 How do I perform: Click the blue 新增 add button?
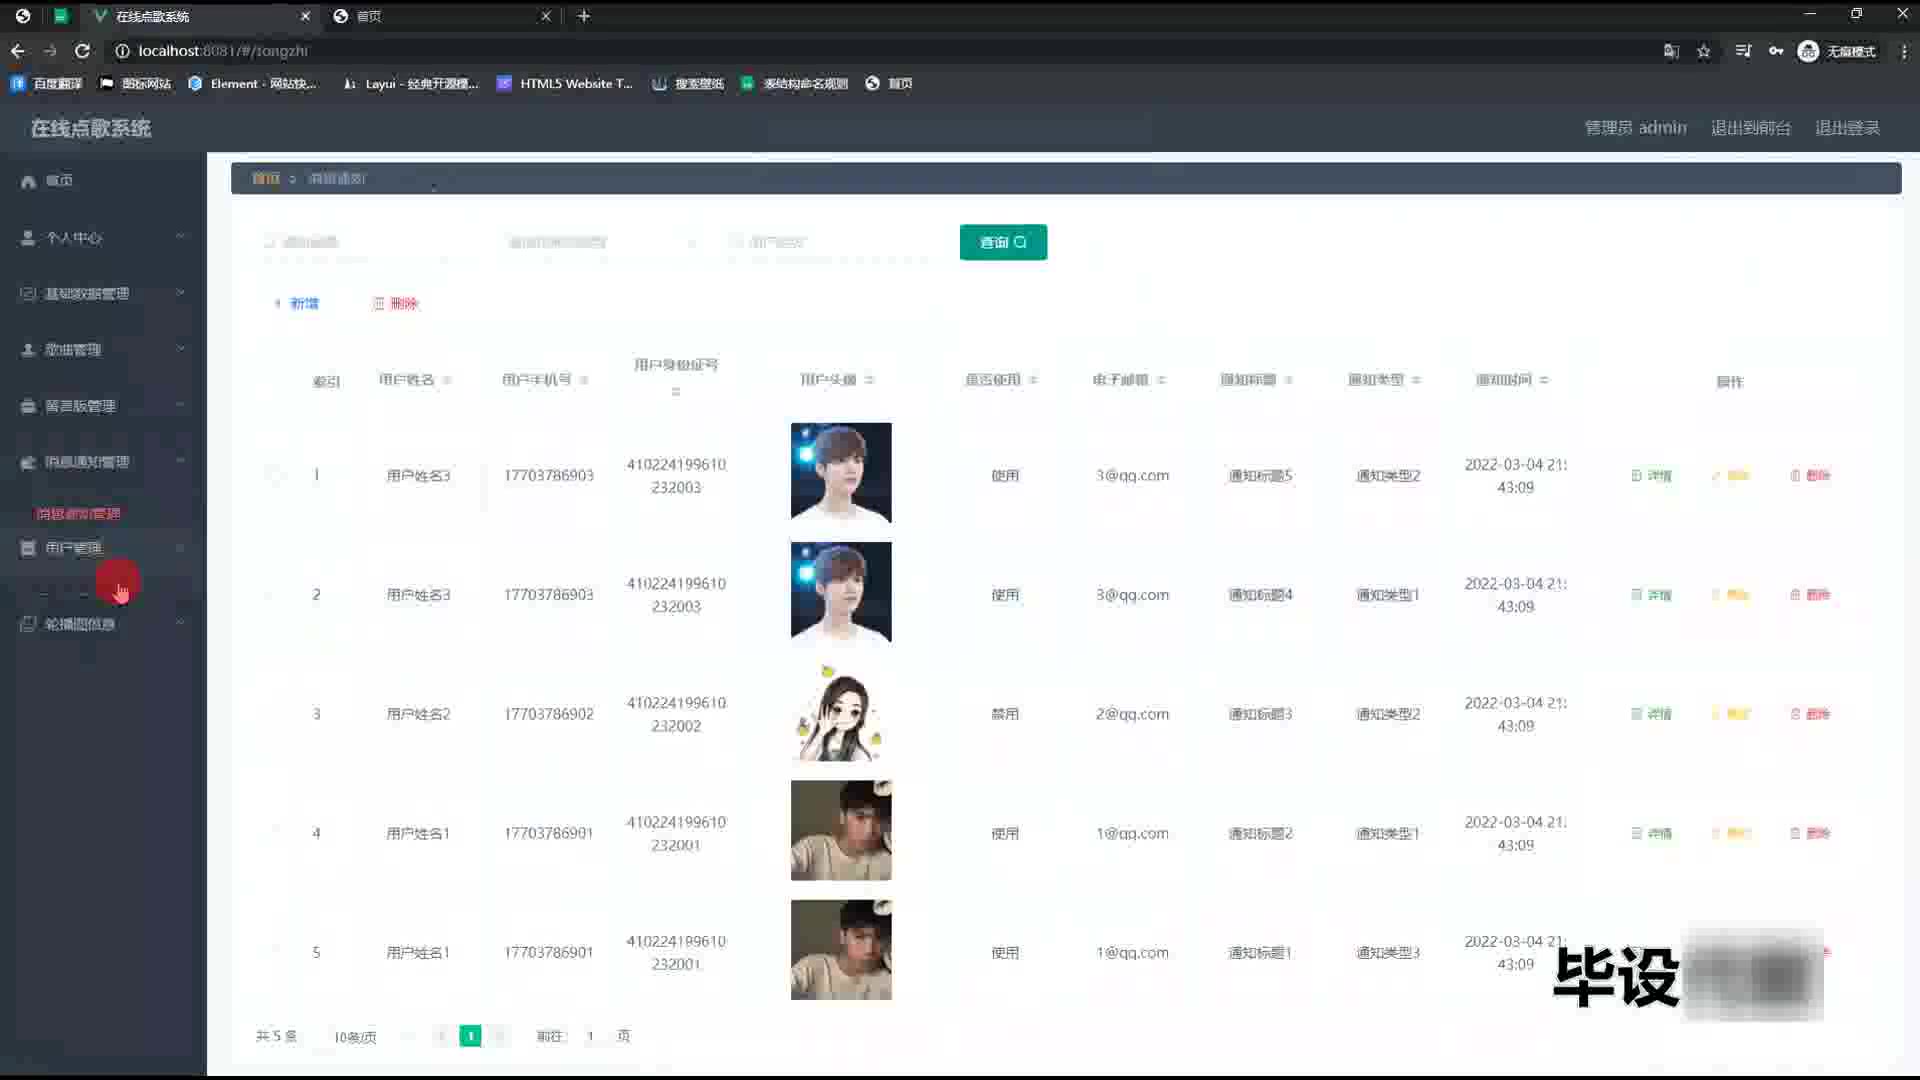[297, 303]
